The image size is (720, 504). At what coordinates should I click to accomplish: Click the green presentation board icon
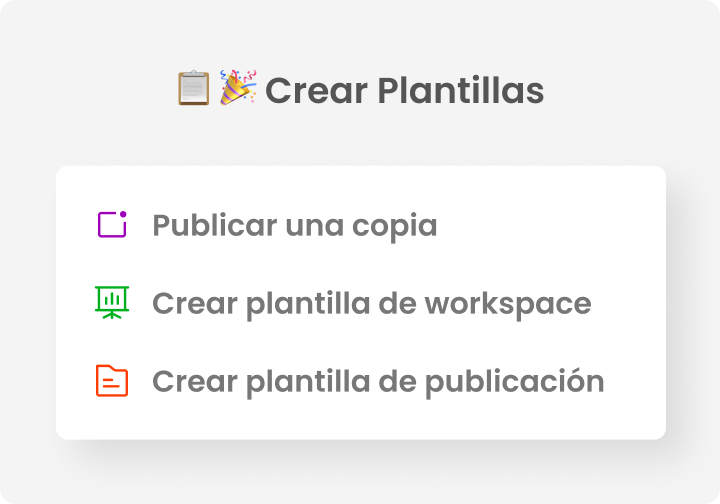click(x=112, y=302)
